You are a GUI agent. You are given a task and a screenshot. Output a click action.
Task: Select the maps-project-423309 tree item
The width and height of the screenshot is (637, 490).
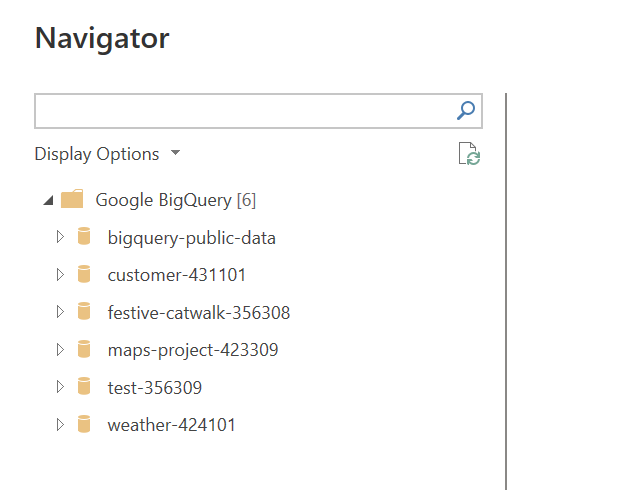coord(193,350)
